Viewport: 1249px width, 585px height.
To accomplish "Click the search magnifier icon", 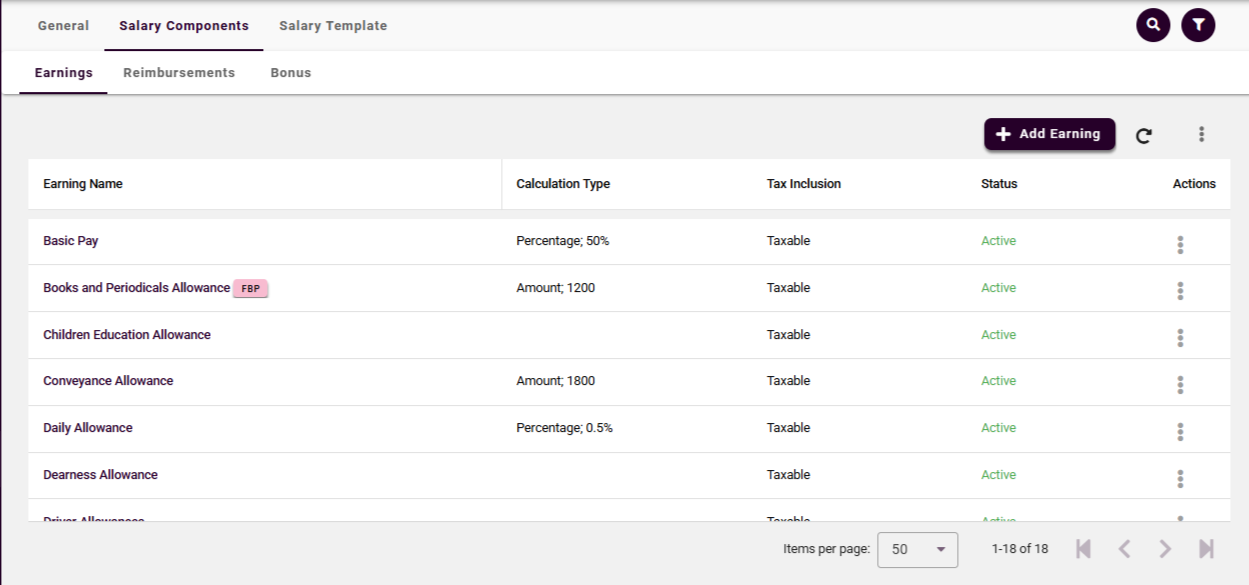I will click(1153, 25).
